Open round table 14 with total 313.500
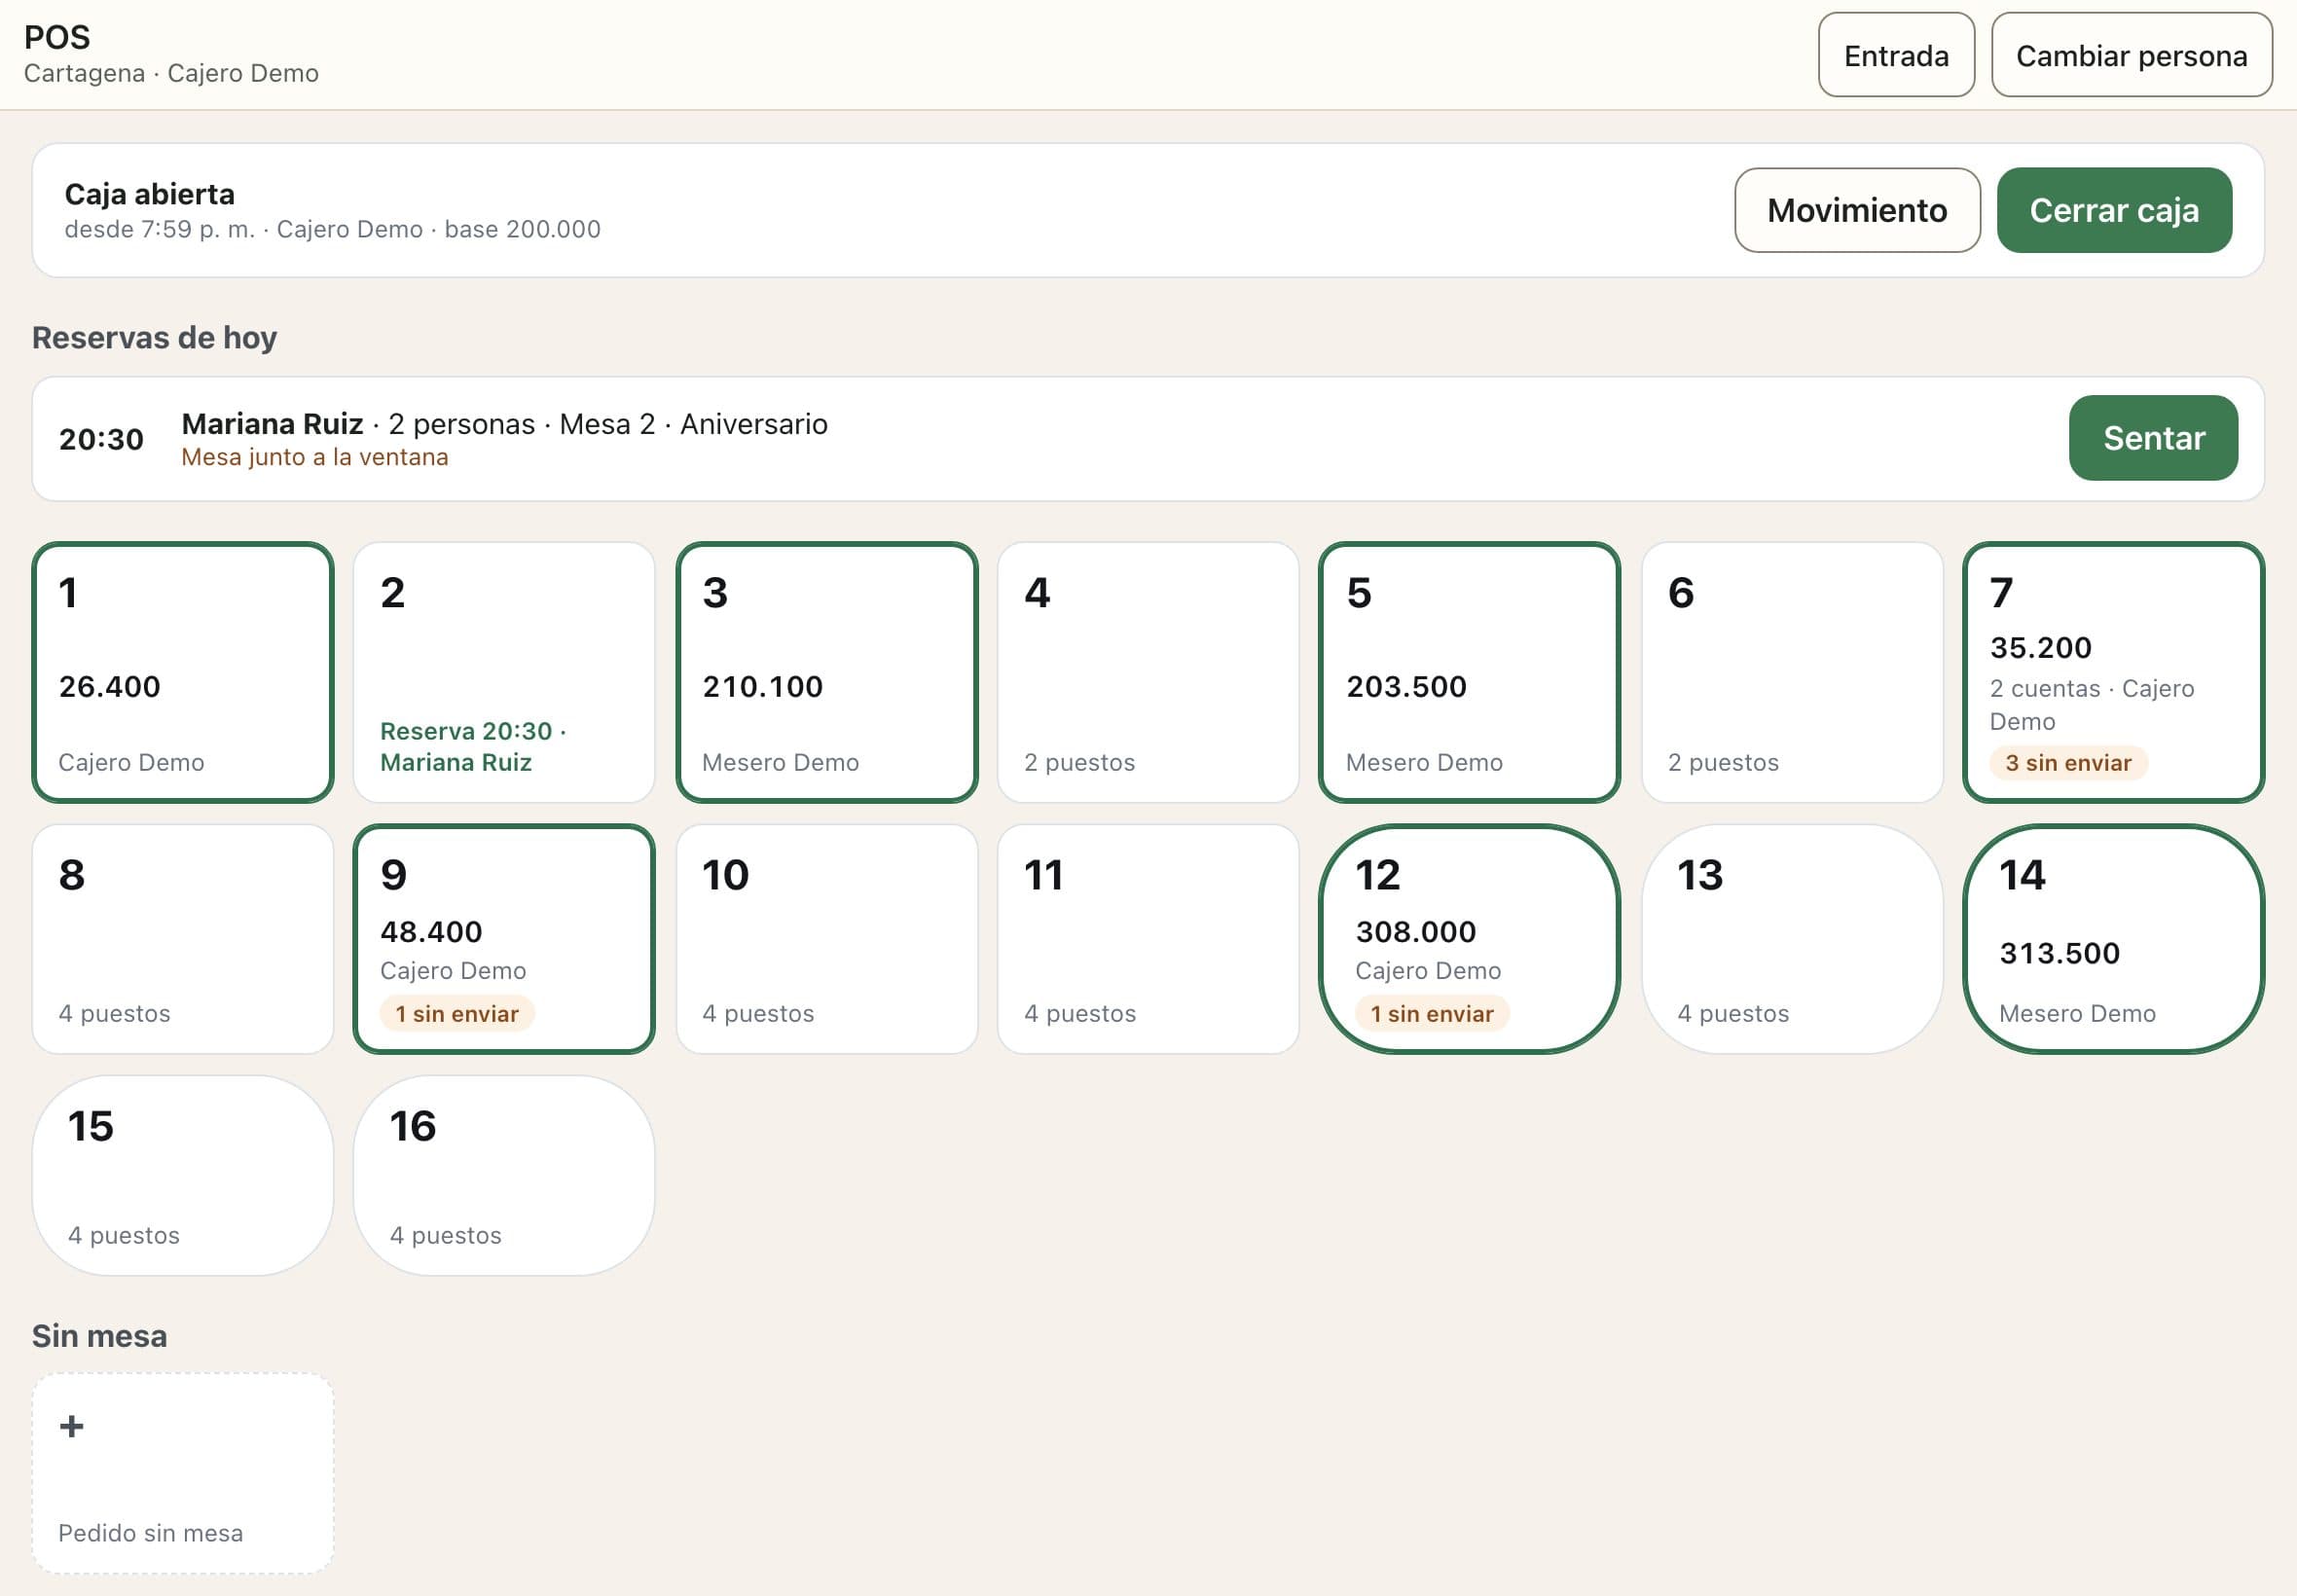Screen dimensions: 2297x1596 pyautogui.click(x=2114, y=939)
